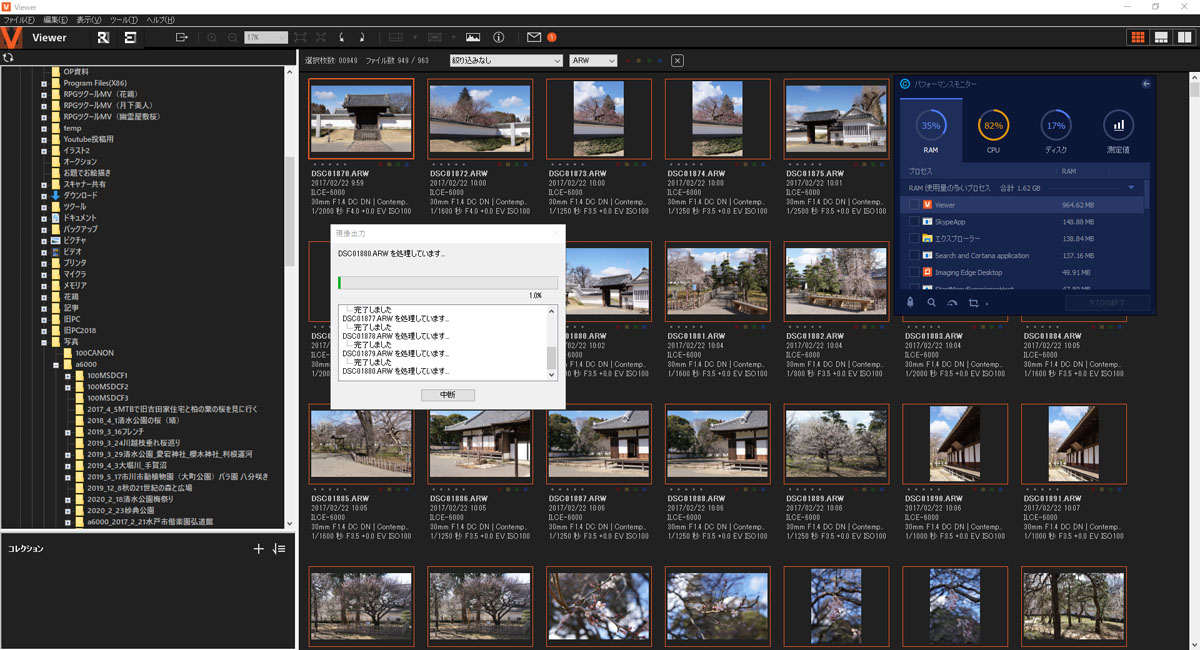
Task: Click back arrow in Performance Monitor
Action: (x=1146, y=84)
